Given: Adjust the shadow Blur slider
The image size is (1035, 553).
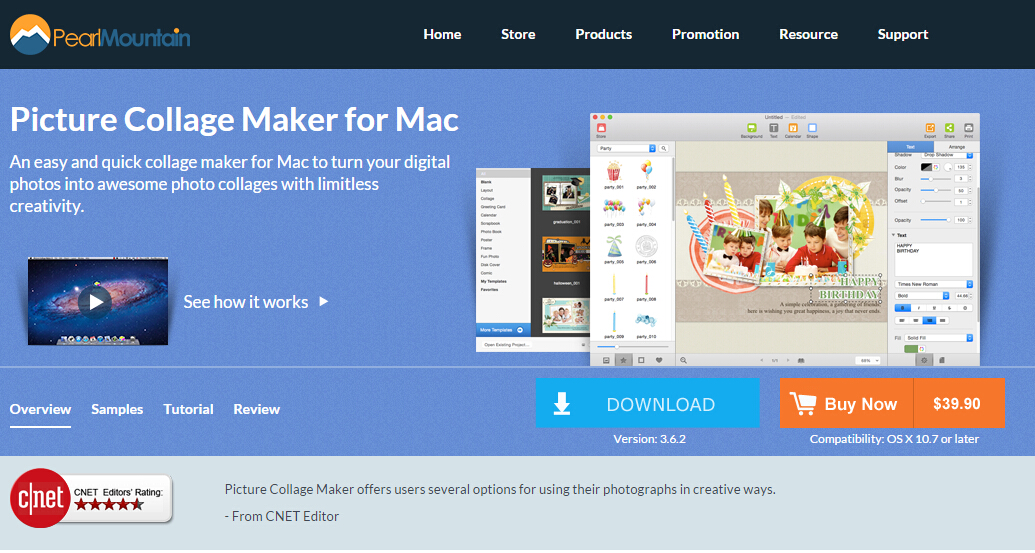Looking at the screenshot, I should [935, 179].
